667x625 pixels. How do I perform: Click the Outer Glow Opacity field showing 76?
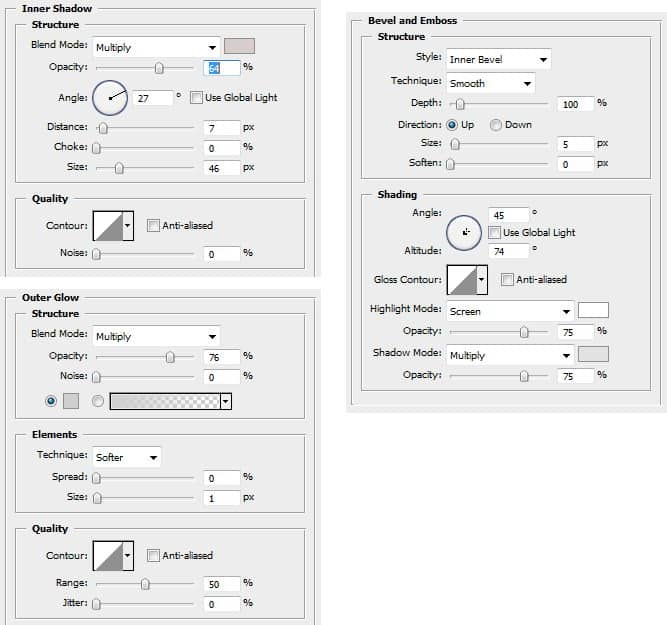[x=222, y=357]
